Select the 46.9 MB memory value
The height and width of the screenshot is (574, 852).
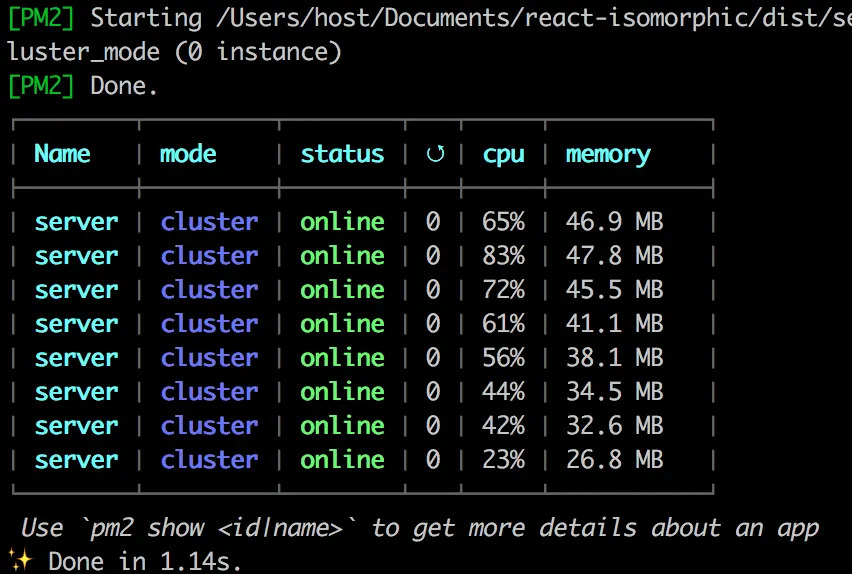615,222
